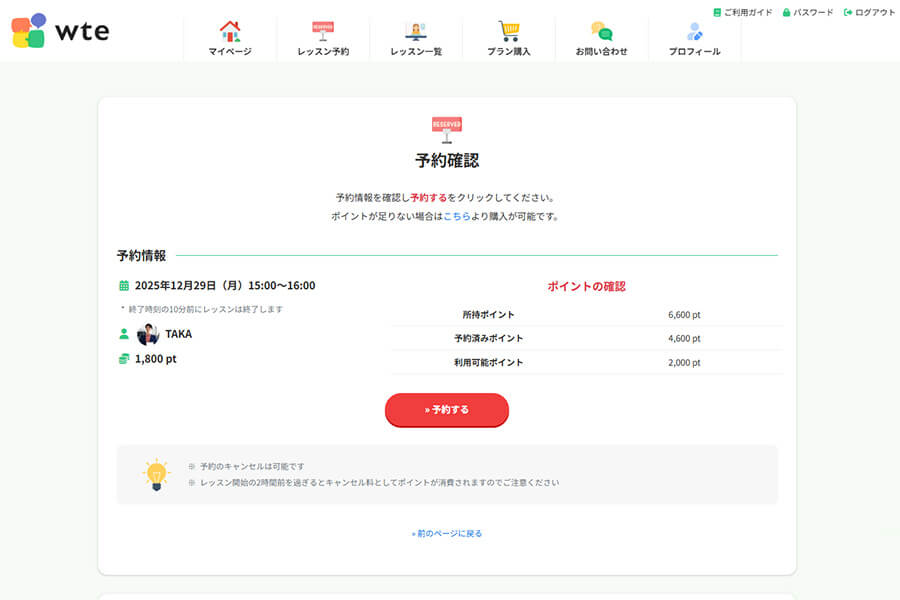Open プラン購入 via the shopping cart icon

[x=508, y=31]
